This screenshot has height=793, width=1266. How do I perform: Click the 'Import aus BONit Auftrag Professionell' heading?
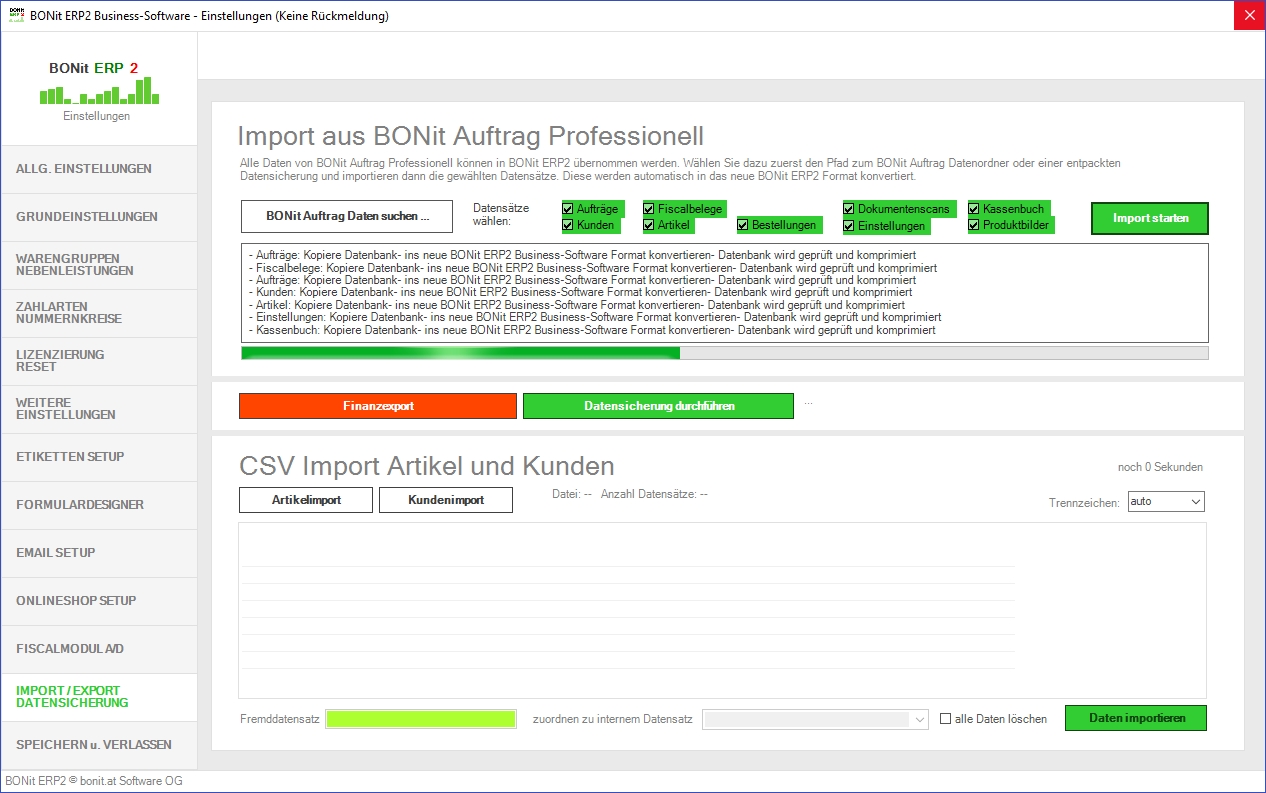471,136
